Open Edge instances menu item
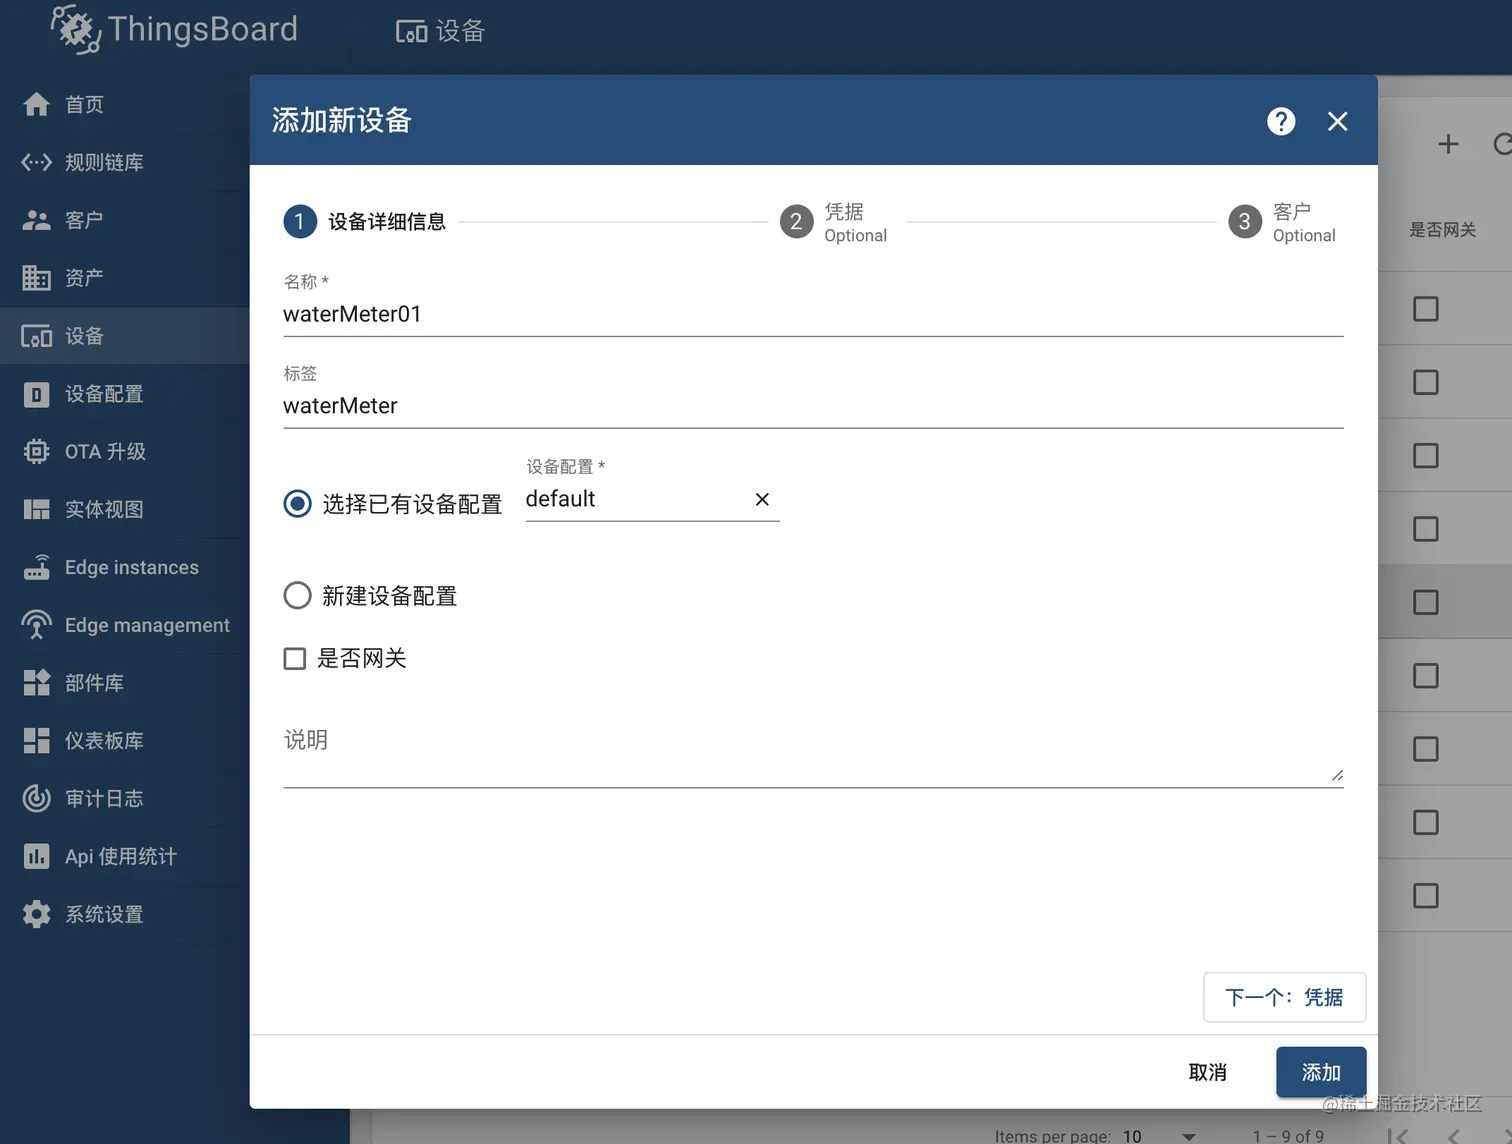This screenshot has height=1144, width=1512. 124,567
